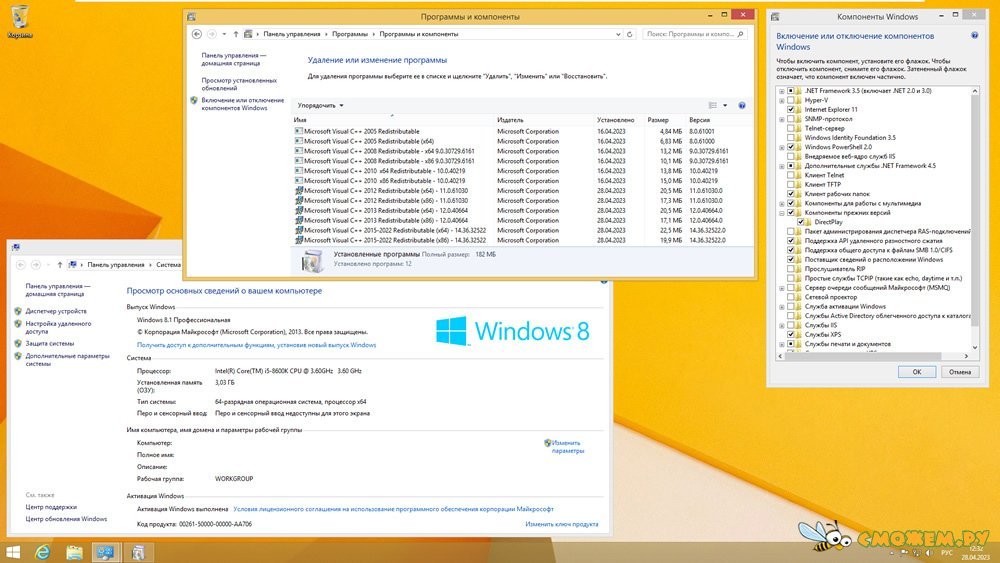This screenshot has height=563, width=1000.
Task: Expand the .NET Framework 3.5 node
Action: (x=782, y=91)
